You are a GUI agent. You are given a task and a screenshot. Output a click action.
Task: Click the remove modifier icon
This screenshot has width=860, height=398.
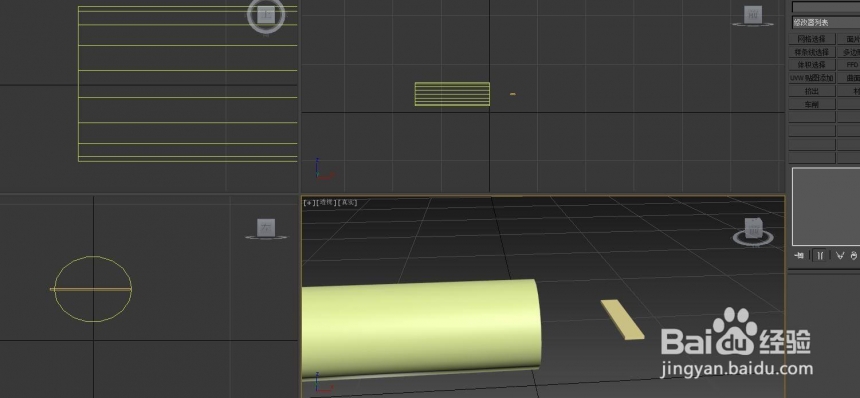pos(853,255)
